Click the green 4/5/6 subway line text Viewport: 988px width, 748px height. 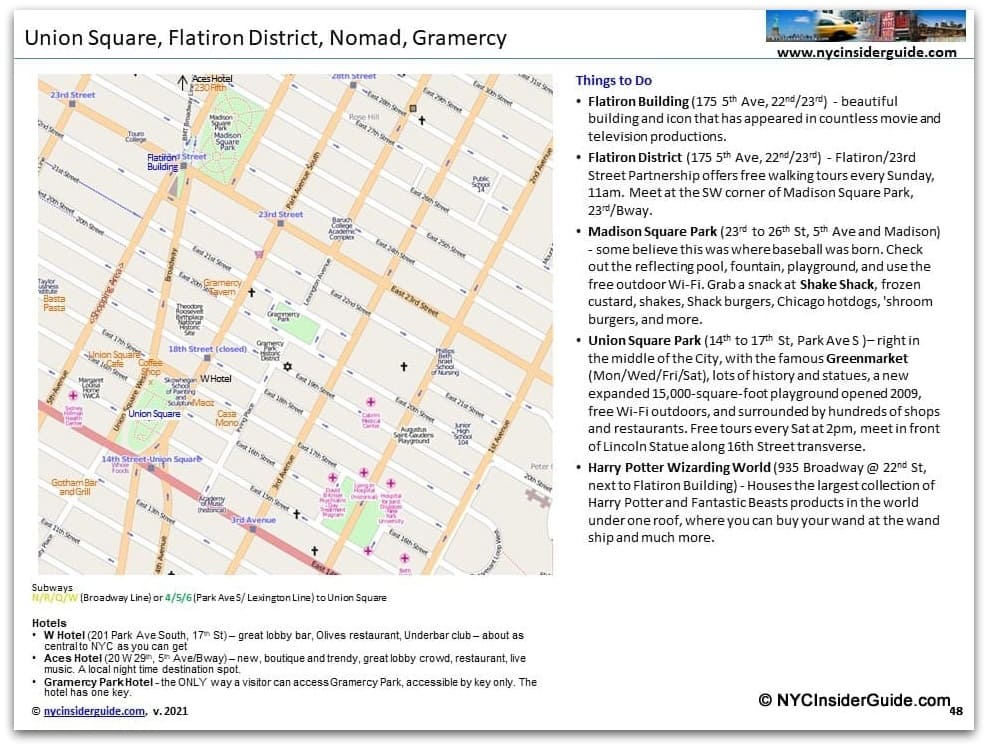click(178, 597)
